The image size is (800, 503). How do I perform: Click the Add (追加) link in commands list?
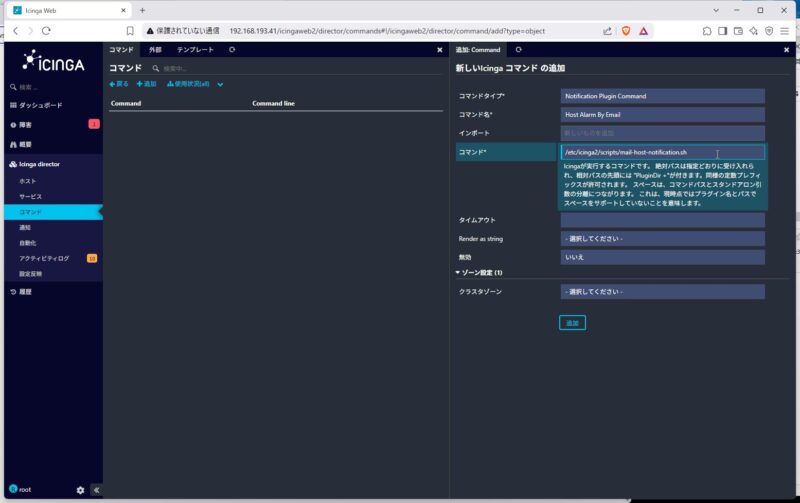pyautogui.click(x=146, y=84)
